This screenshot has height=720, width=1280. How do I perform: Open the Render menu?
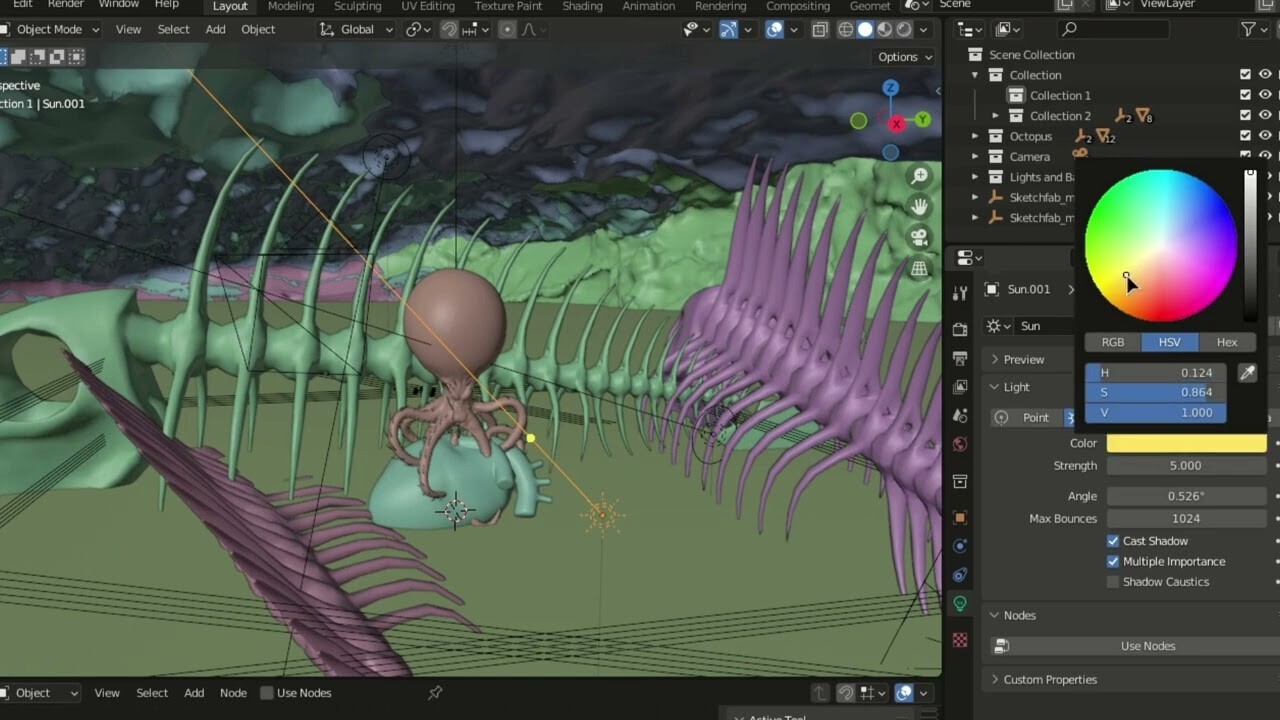65,5
